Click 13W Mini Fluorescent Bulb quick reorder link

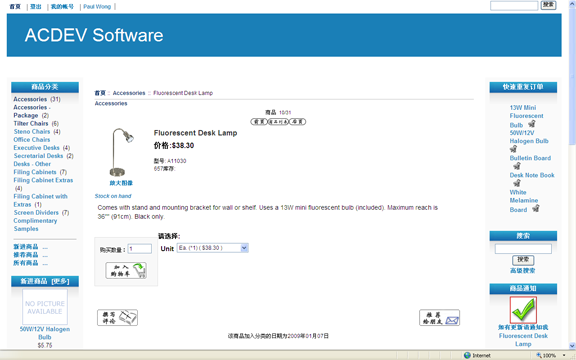[526, 116]
